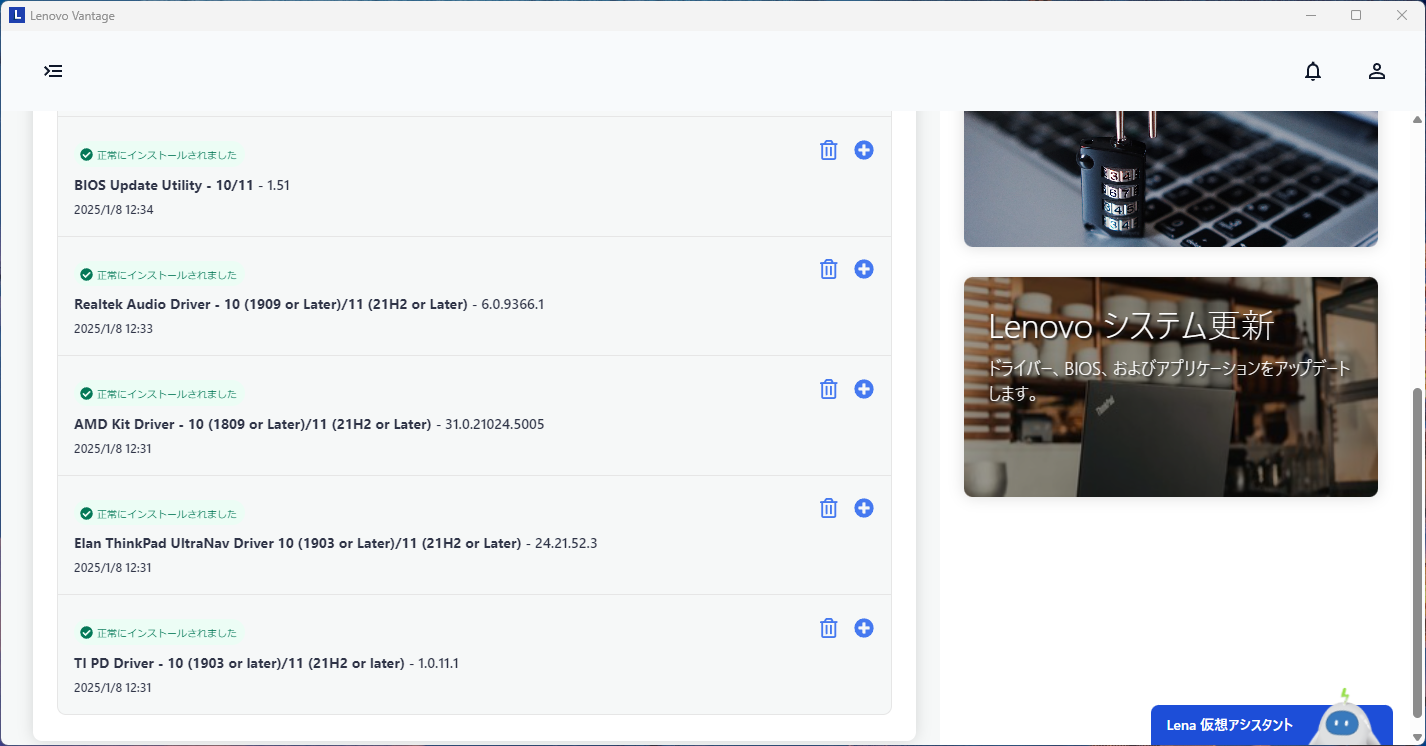Minimize the Lenovo Vantage window
This screenshot has width=1426, height=746.
[1310, 15]
